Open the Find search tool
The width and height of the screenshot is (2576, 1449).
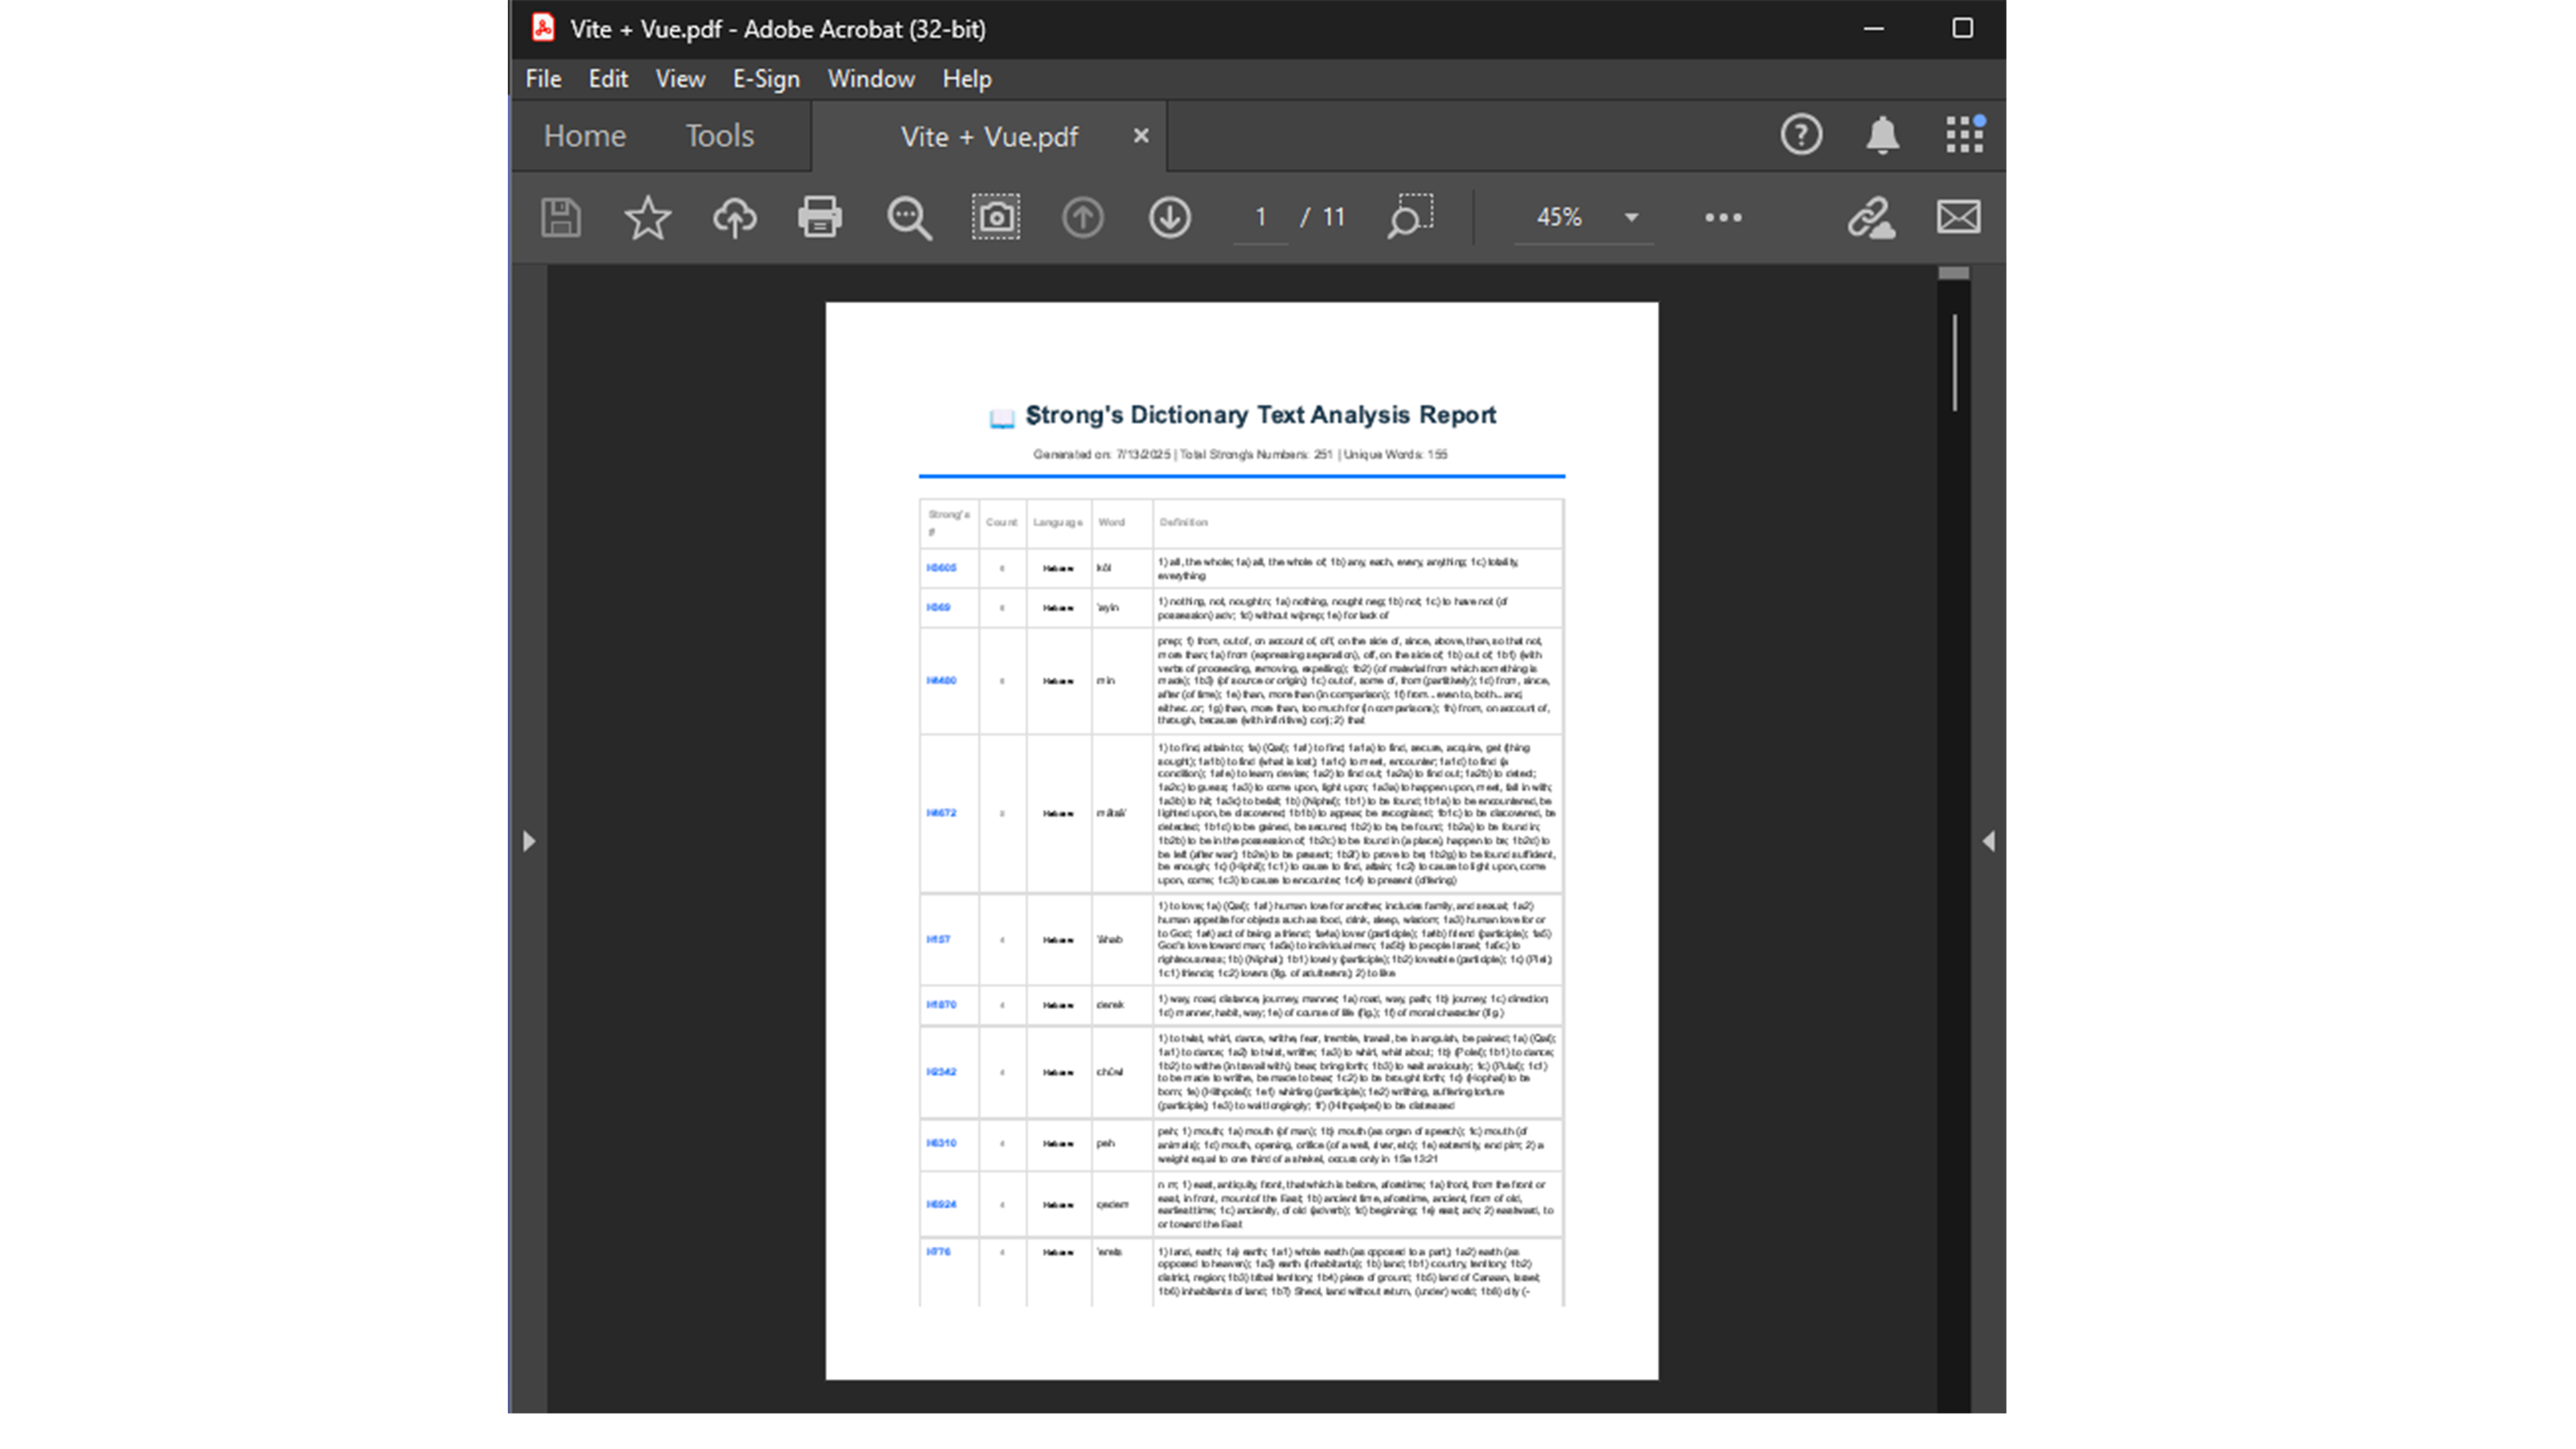click(x=908, y=217)
